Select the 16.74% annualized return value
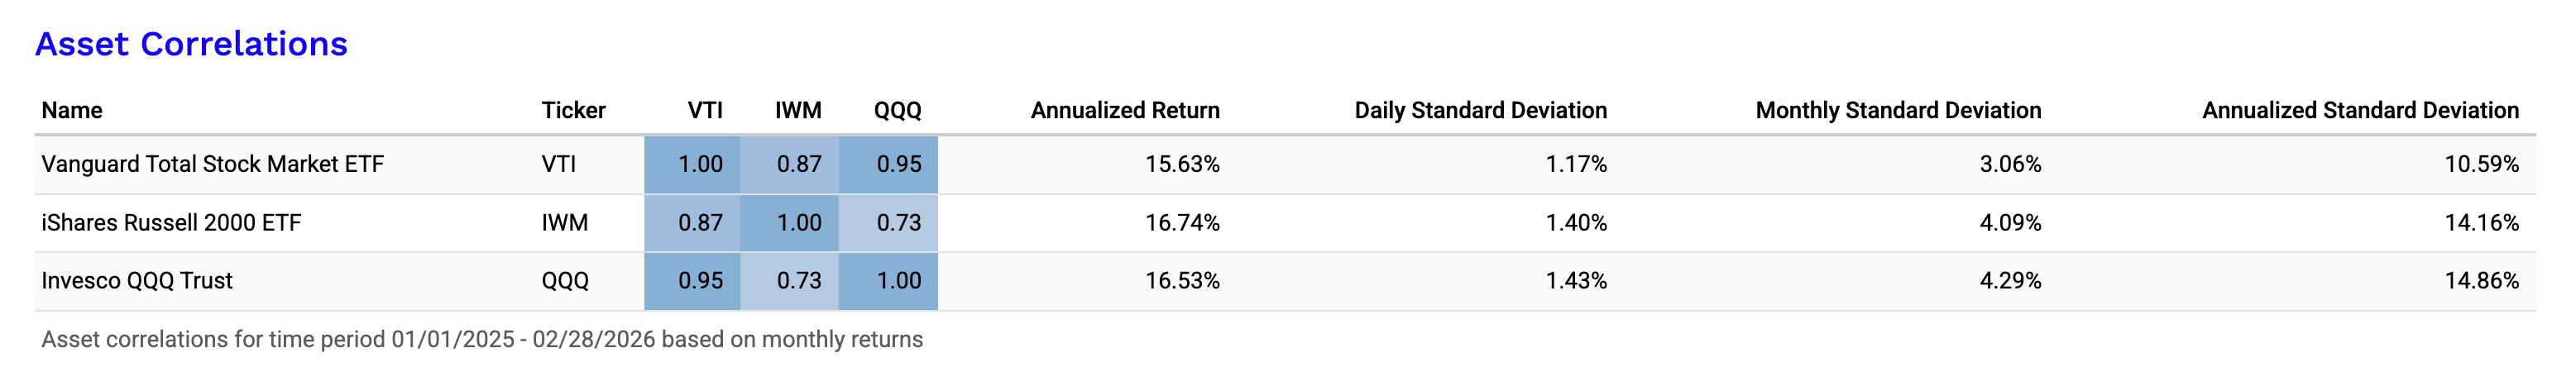Viewport: 2576px width, 367px height. (1182, 223)
